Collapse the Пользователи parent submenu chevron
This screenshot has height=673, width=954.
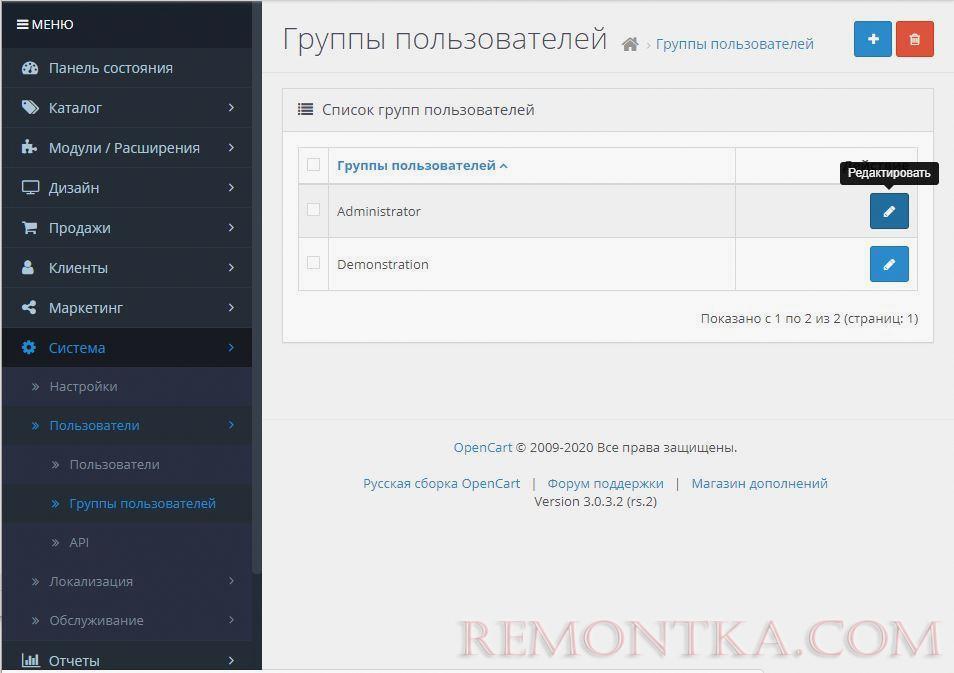231,425
